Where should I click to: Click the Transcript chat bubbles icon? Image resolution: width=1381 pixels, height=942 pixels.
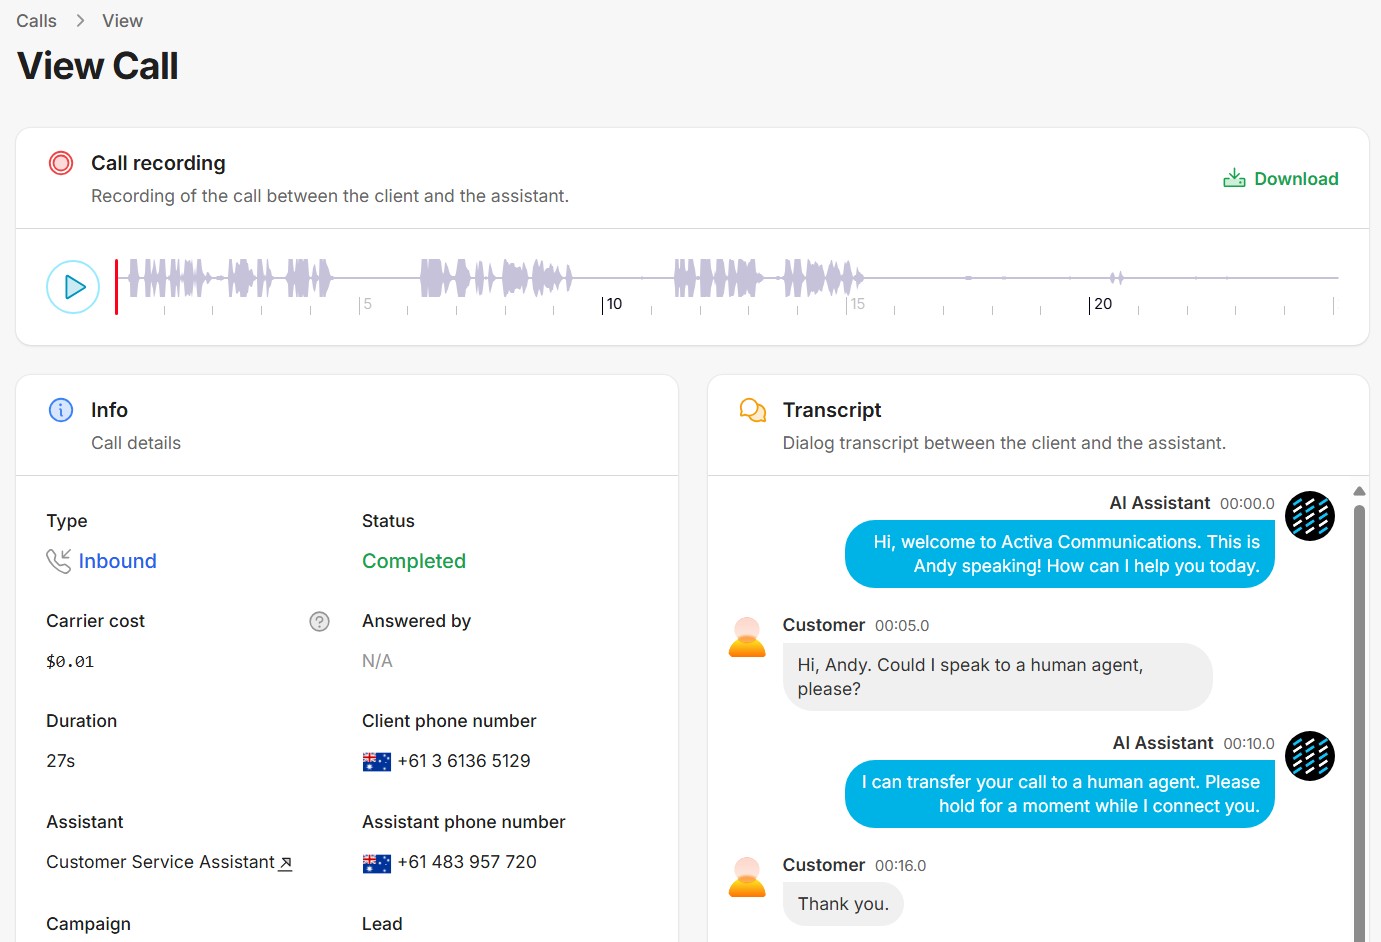tap(752, 410)
